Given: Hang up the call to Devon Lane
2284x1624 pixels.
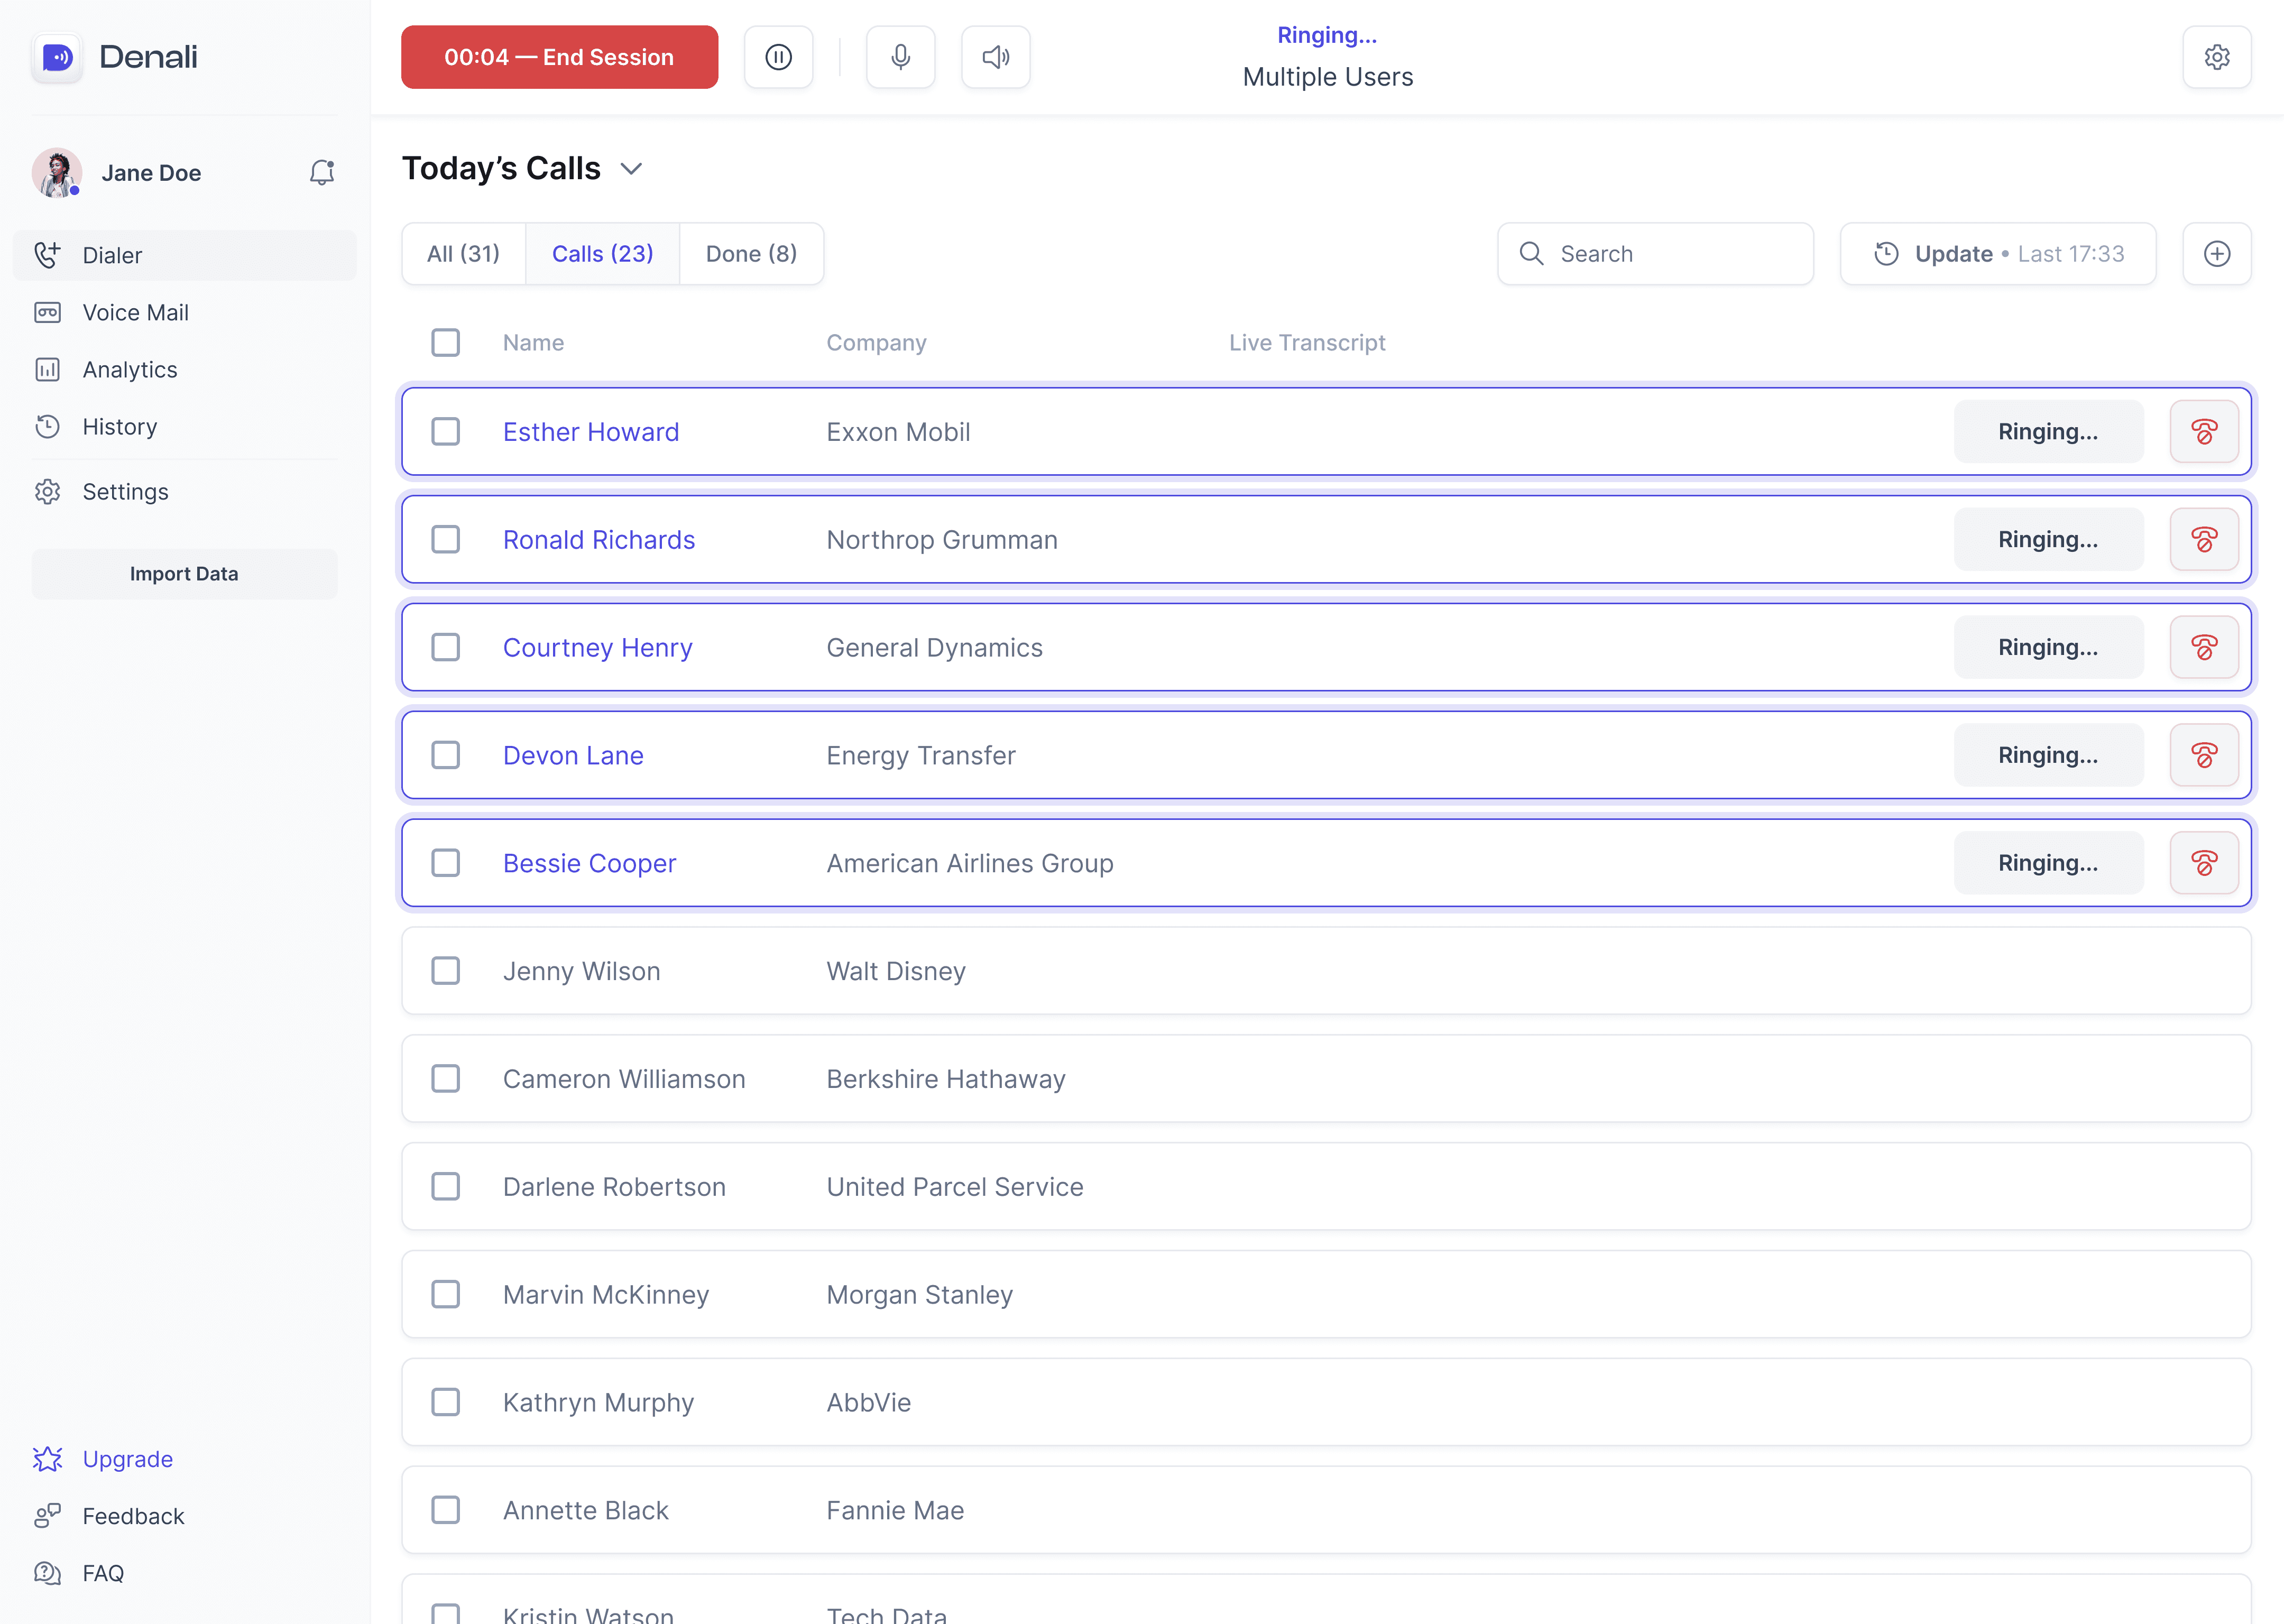Looking at the screenshot, I should [x=2203, y=756].
